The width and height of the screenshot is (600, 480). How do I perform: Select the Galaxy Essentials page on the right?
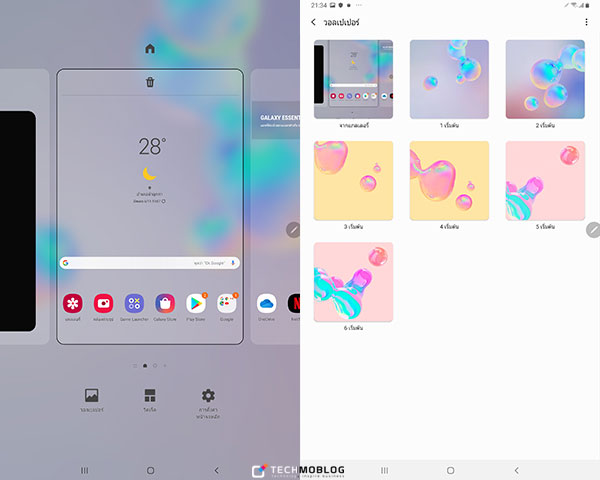(x=276, y=207)
